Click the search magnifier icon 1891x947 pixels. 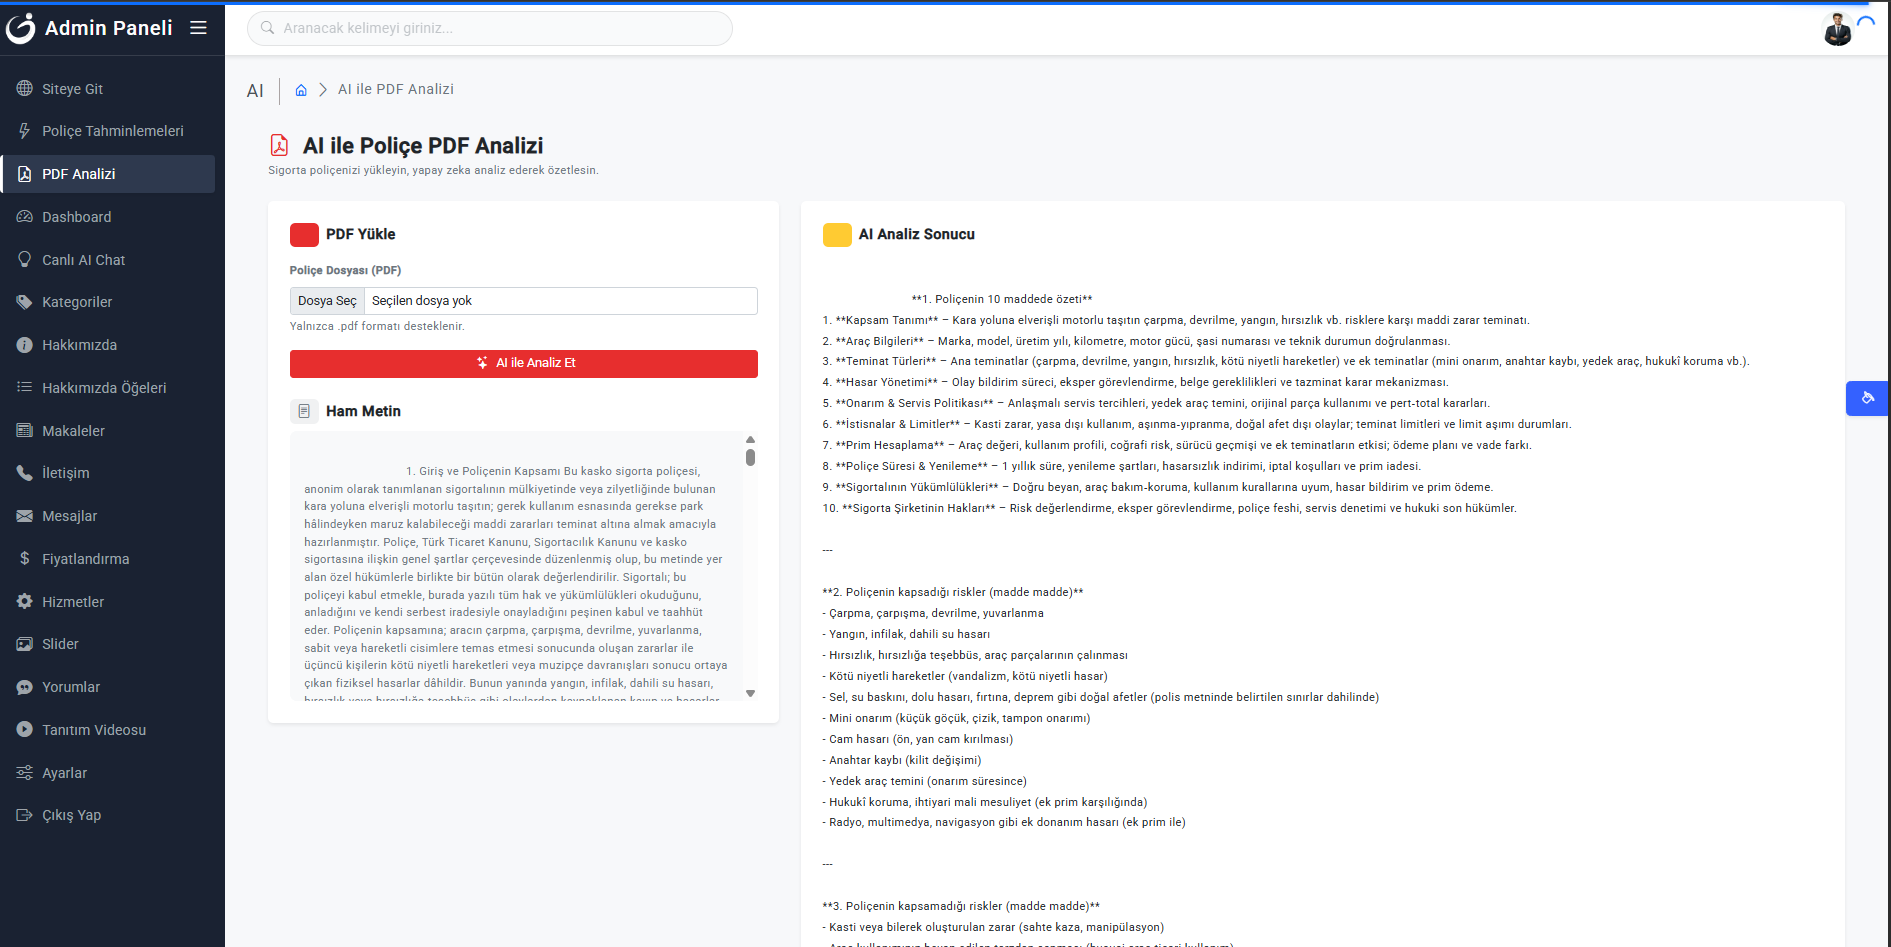[267, 28]
